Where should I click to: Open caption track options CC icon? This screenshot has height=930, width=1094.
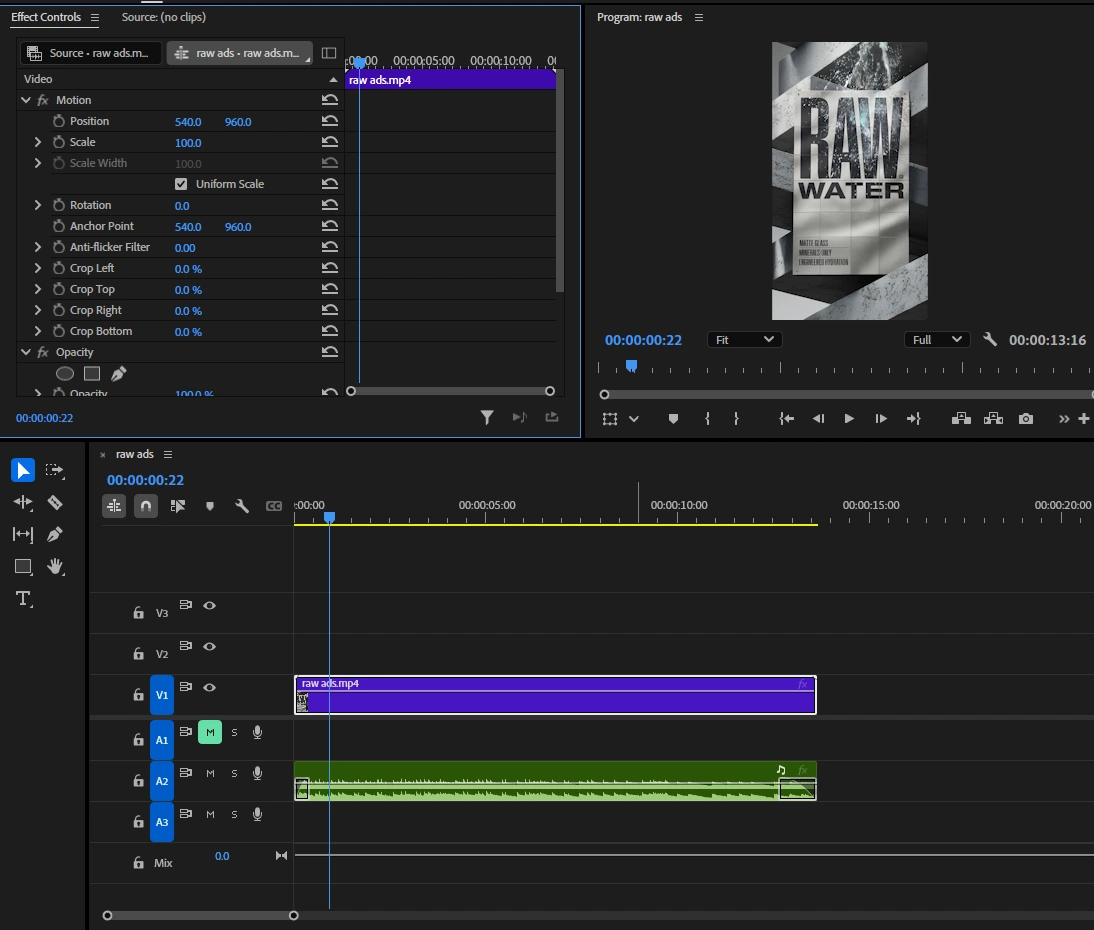click(274, 506)
